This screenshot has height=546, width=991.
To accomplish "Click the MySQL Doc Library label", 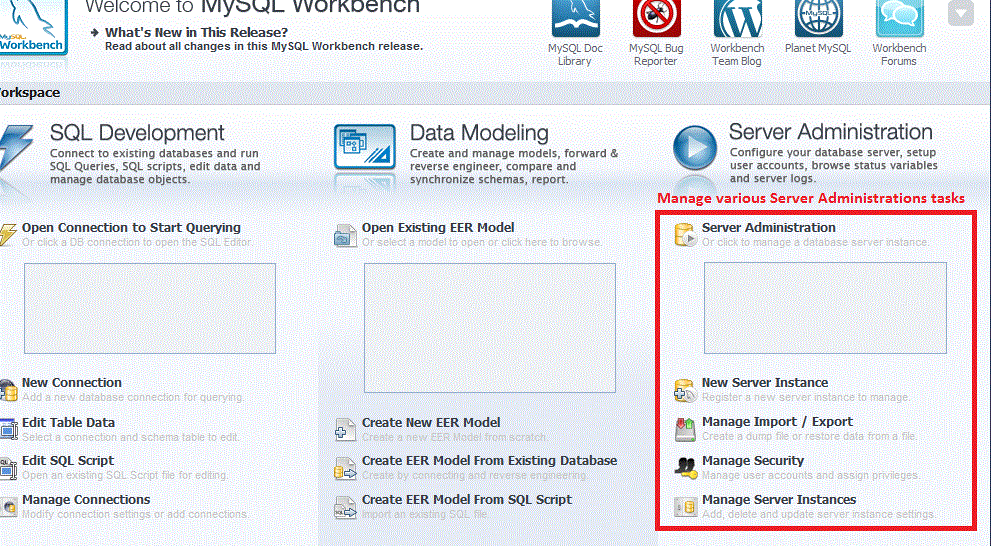I will pos(575,55).
